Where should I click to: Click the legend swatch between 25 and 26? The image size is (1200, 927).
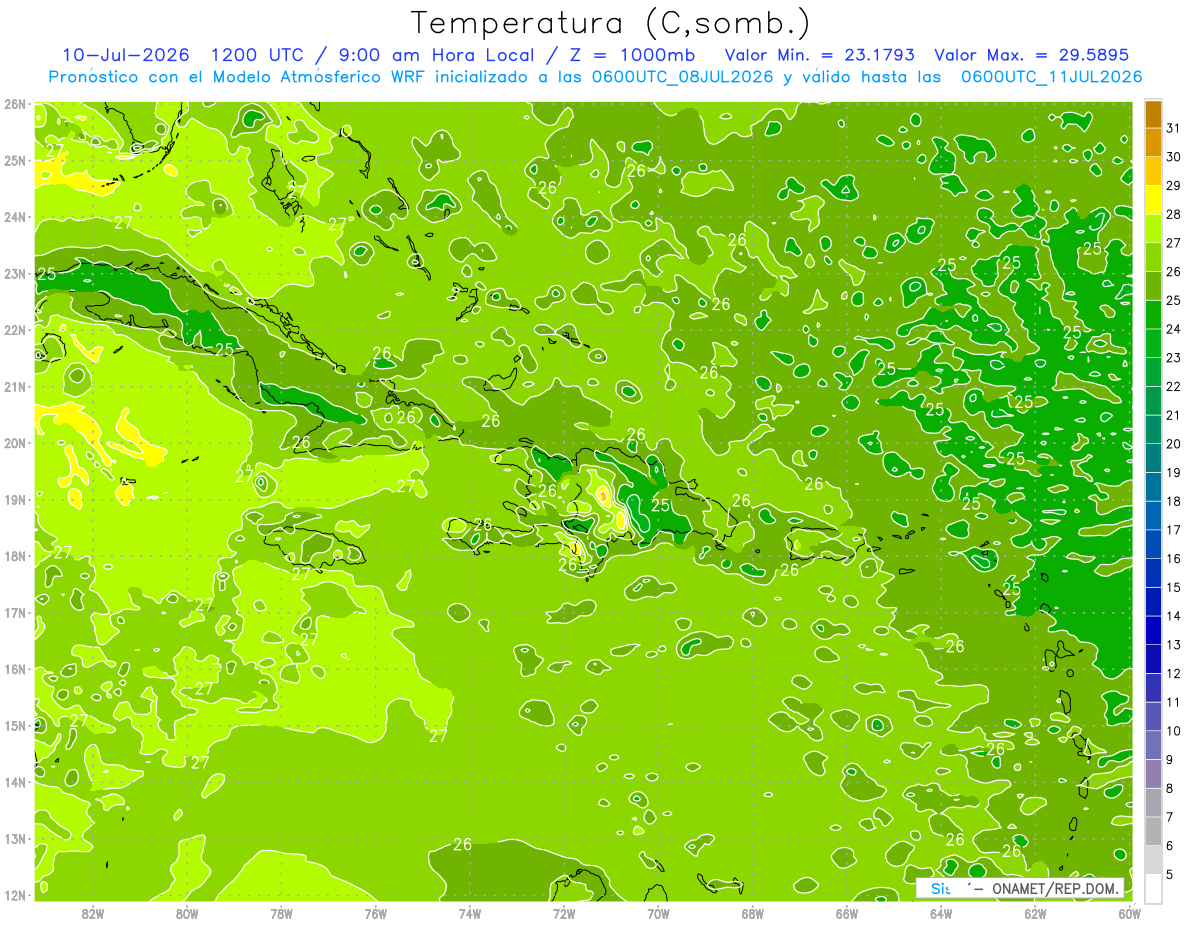1153,285
